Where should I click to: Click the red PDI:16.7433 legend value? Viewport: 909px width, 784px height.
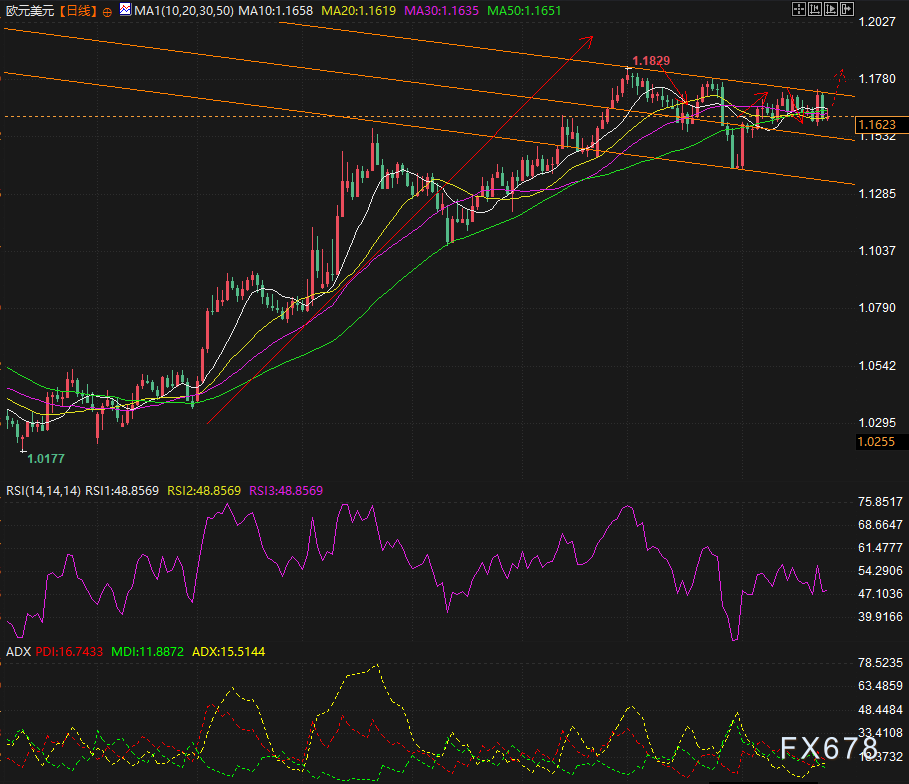pyautogui.click(x=70, y=651)
